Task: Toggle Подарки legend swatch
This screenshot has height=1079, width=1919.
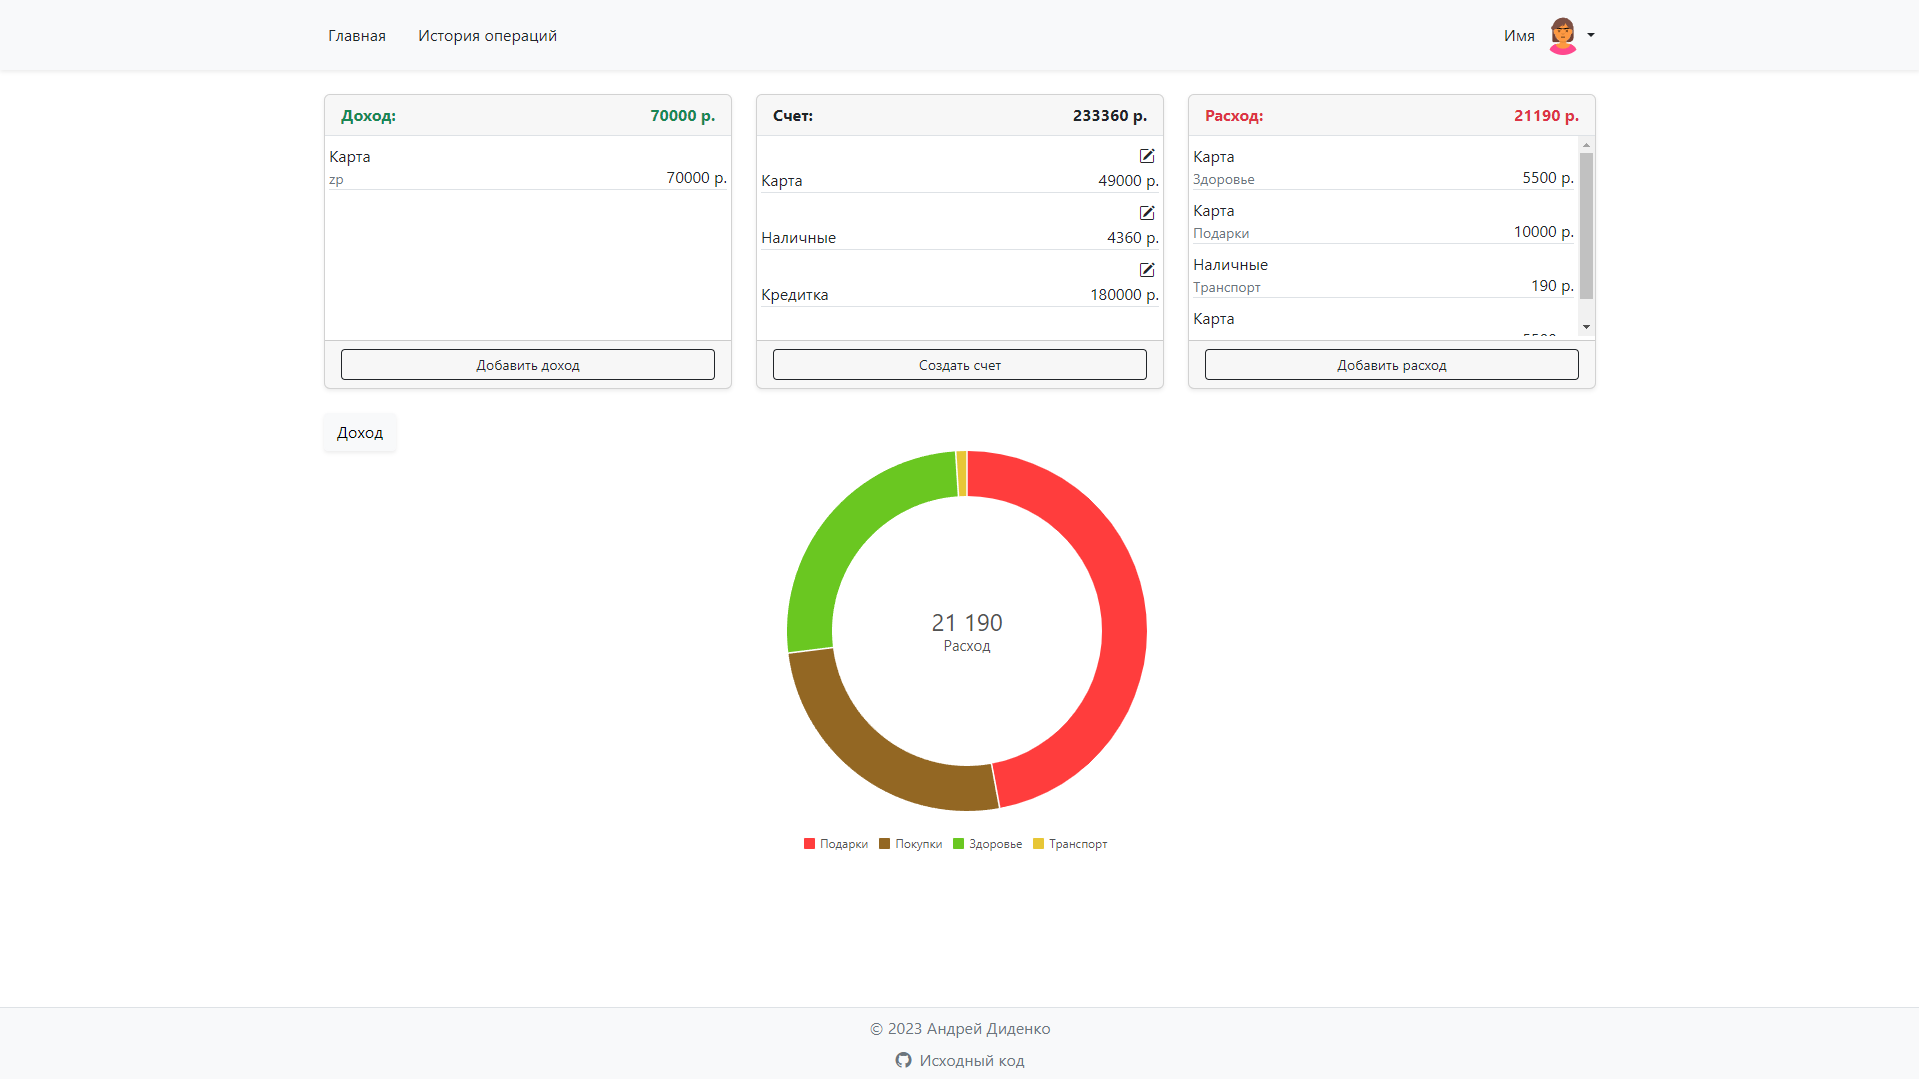Action: pyautogui.click(x=810, y=844)
